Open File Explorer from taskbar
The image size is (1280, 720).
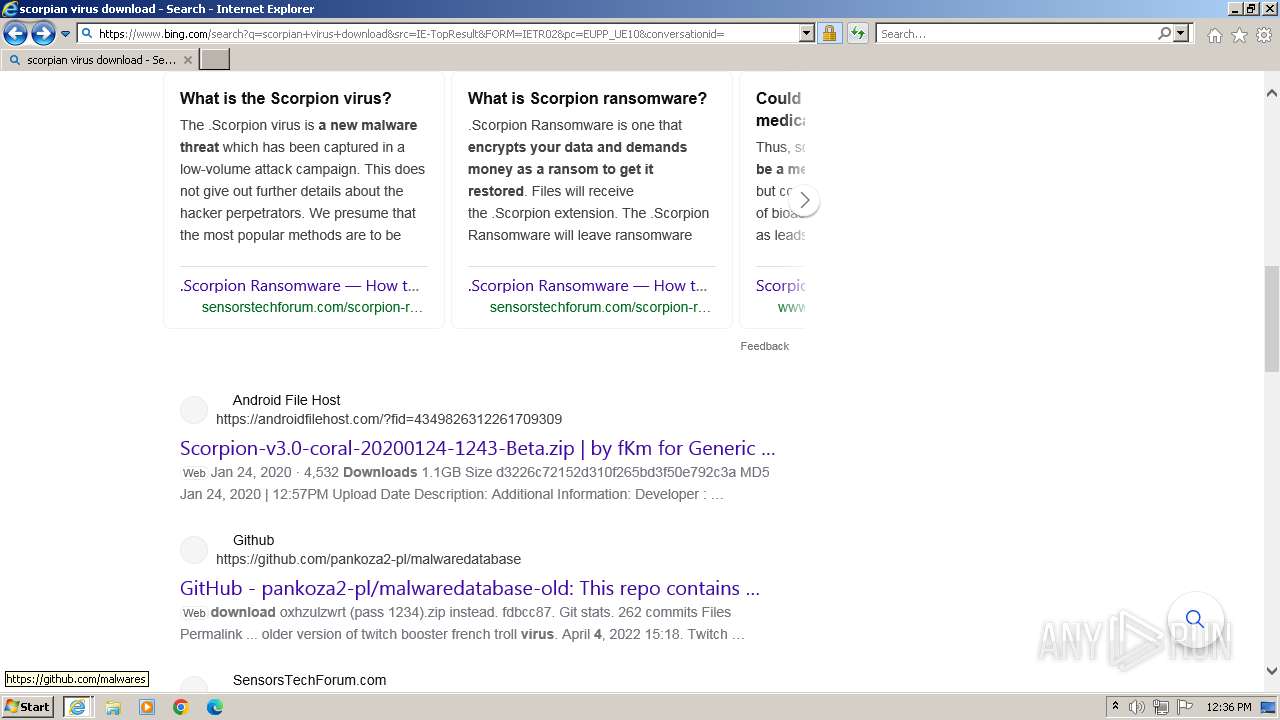[x=113, y=707]
